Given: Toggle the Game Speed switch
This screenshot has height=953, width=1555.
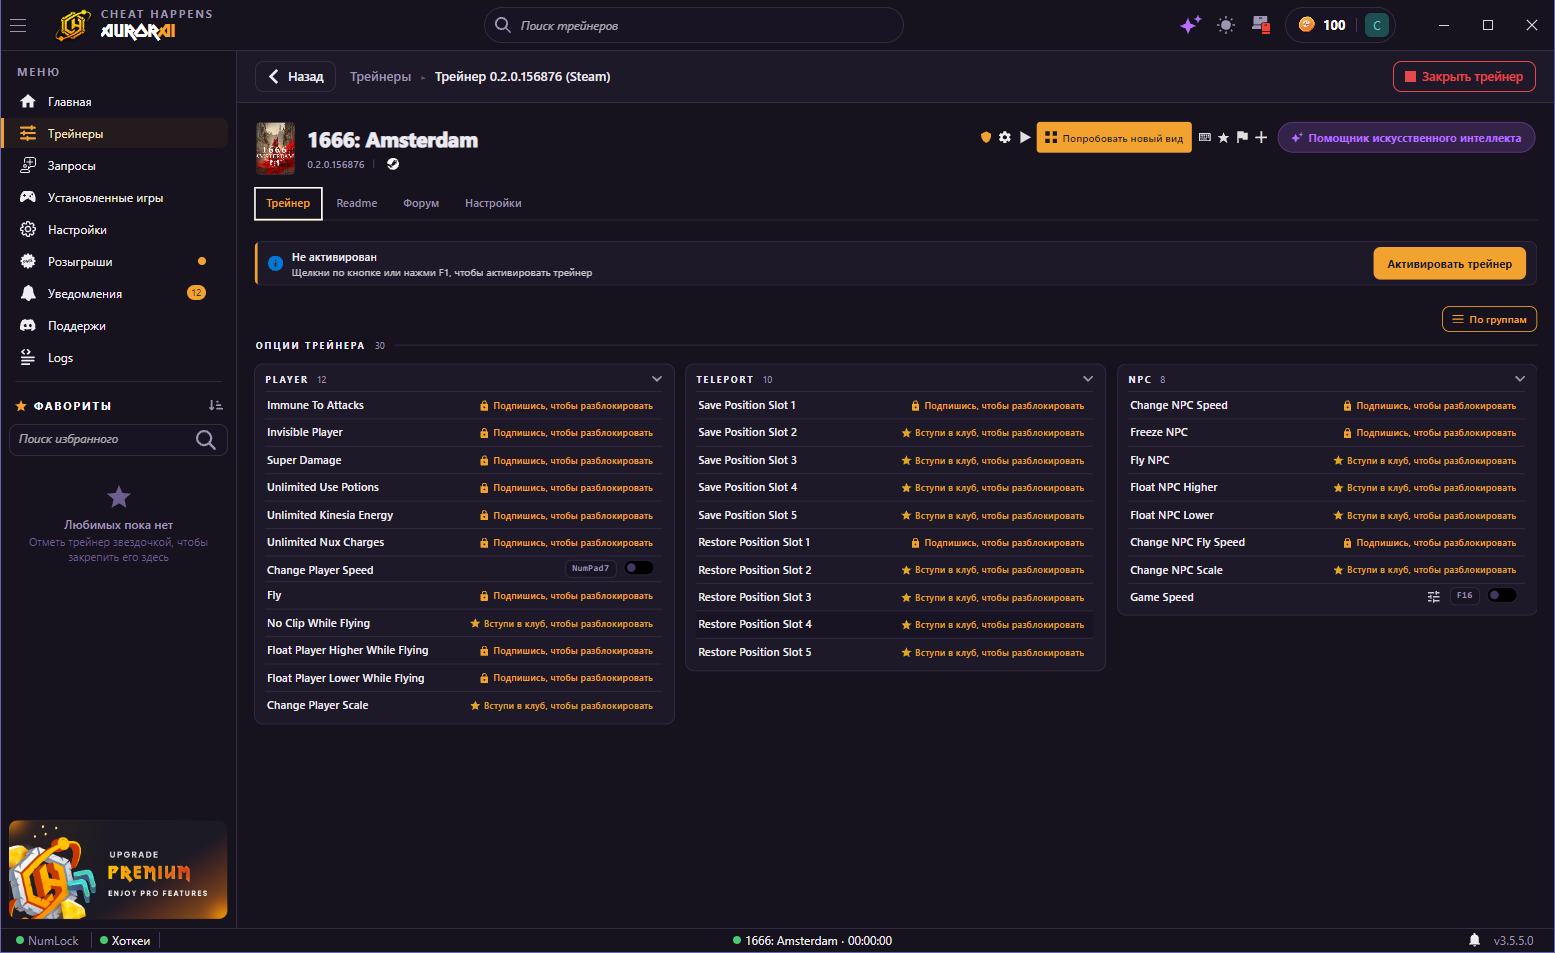Looking at the screenshot, I should pyautogui.click(x=1502, y=595).
